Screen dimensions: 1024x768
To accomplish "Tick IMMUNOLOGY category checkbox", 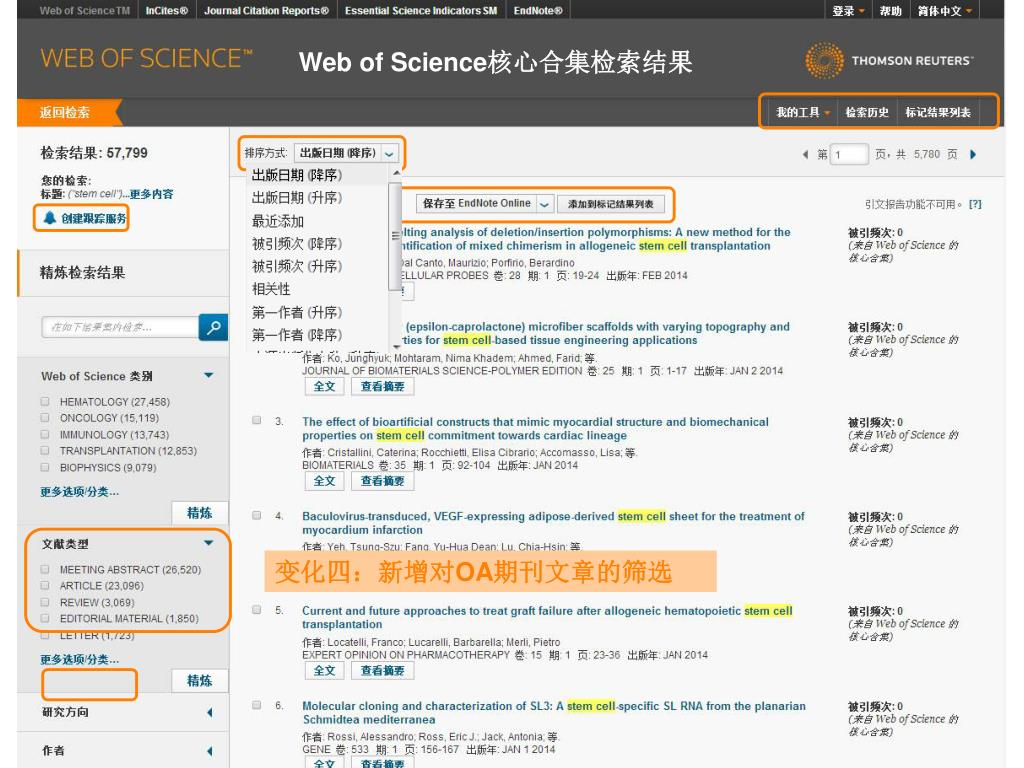I will click(45, 434).
